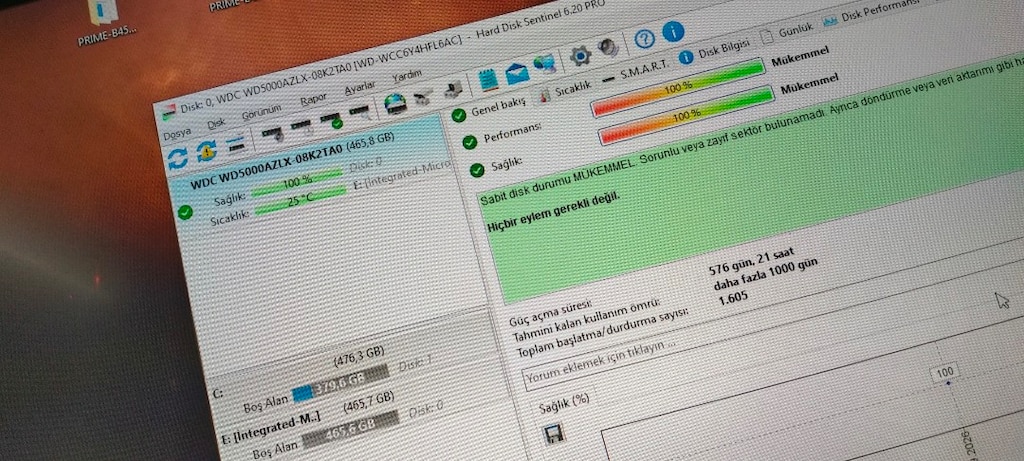
Task: Click the Sağlık 100 % gradient bar
Action: click(686, 115)
